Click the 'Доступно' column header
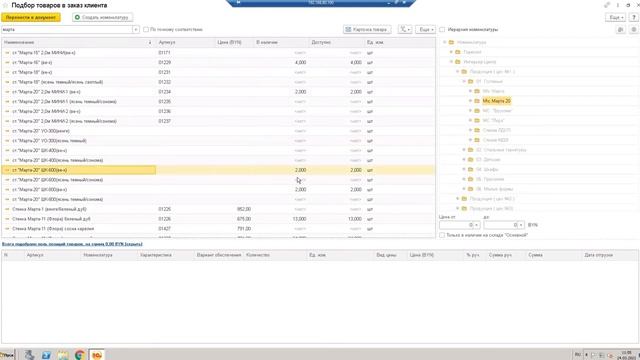640x360 pixels. [336, 42]
